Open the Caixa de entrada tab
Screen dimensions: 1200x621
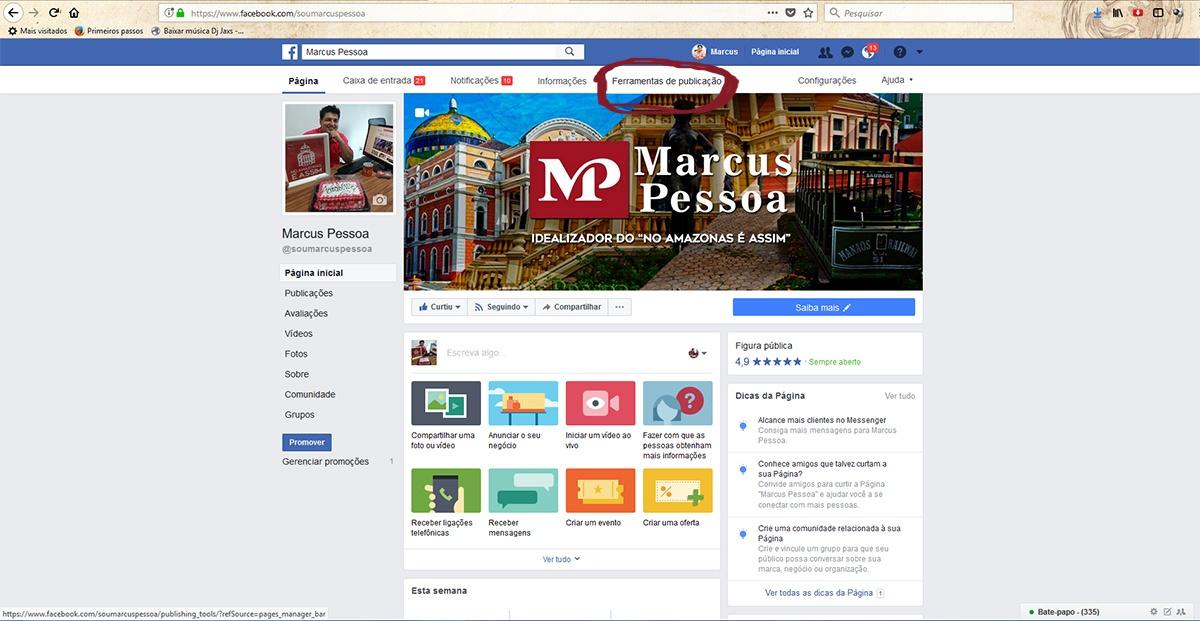[x=384, y=81]
